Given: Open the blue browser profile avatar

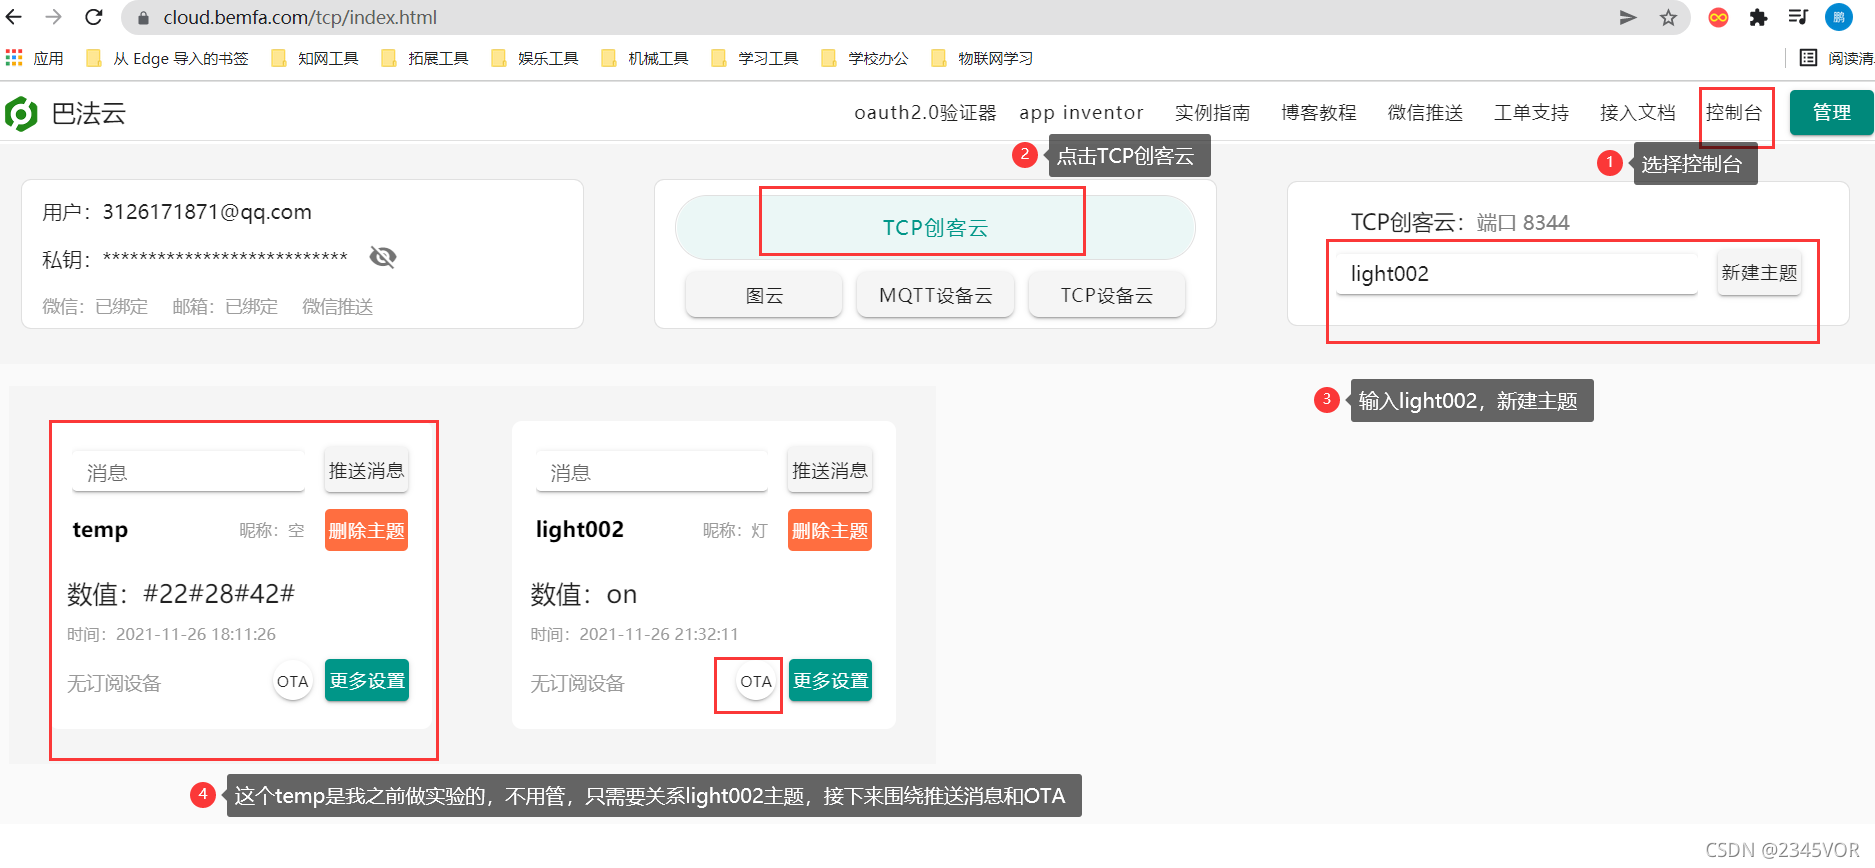Looking at the screenshot, I should click(x=1838, y=17).
